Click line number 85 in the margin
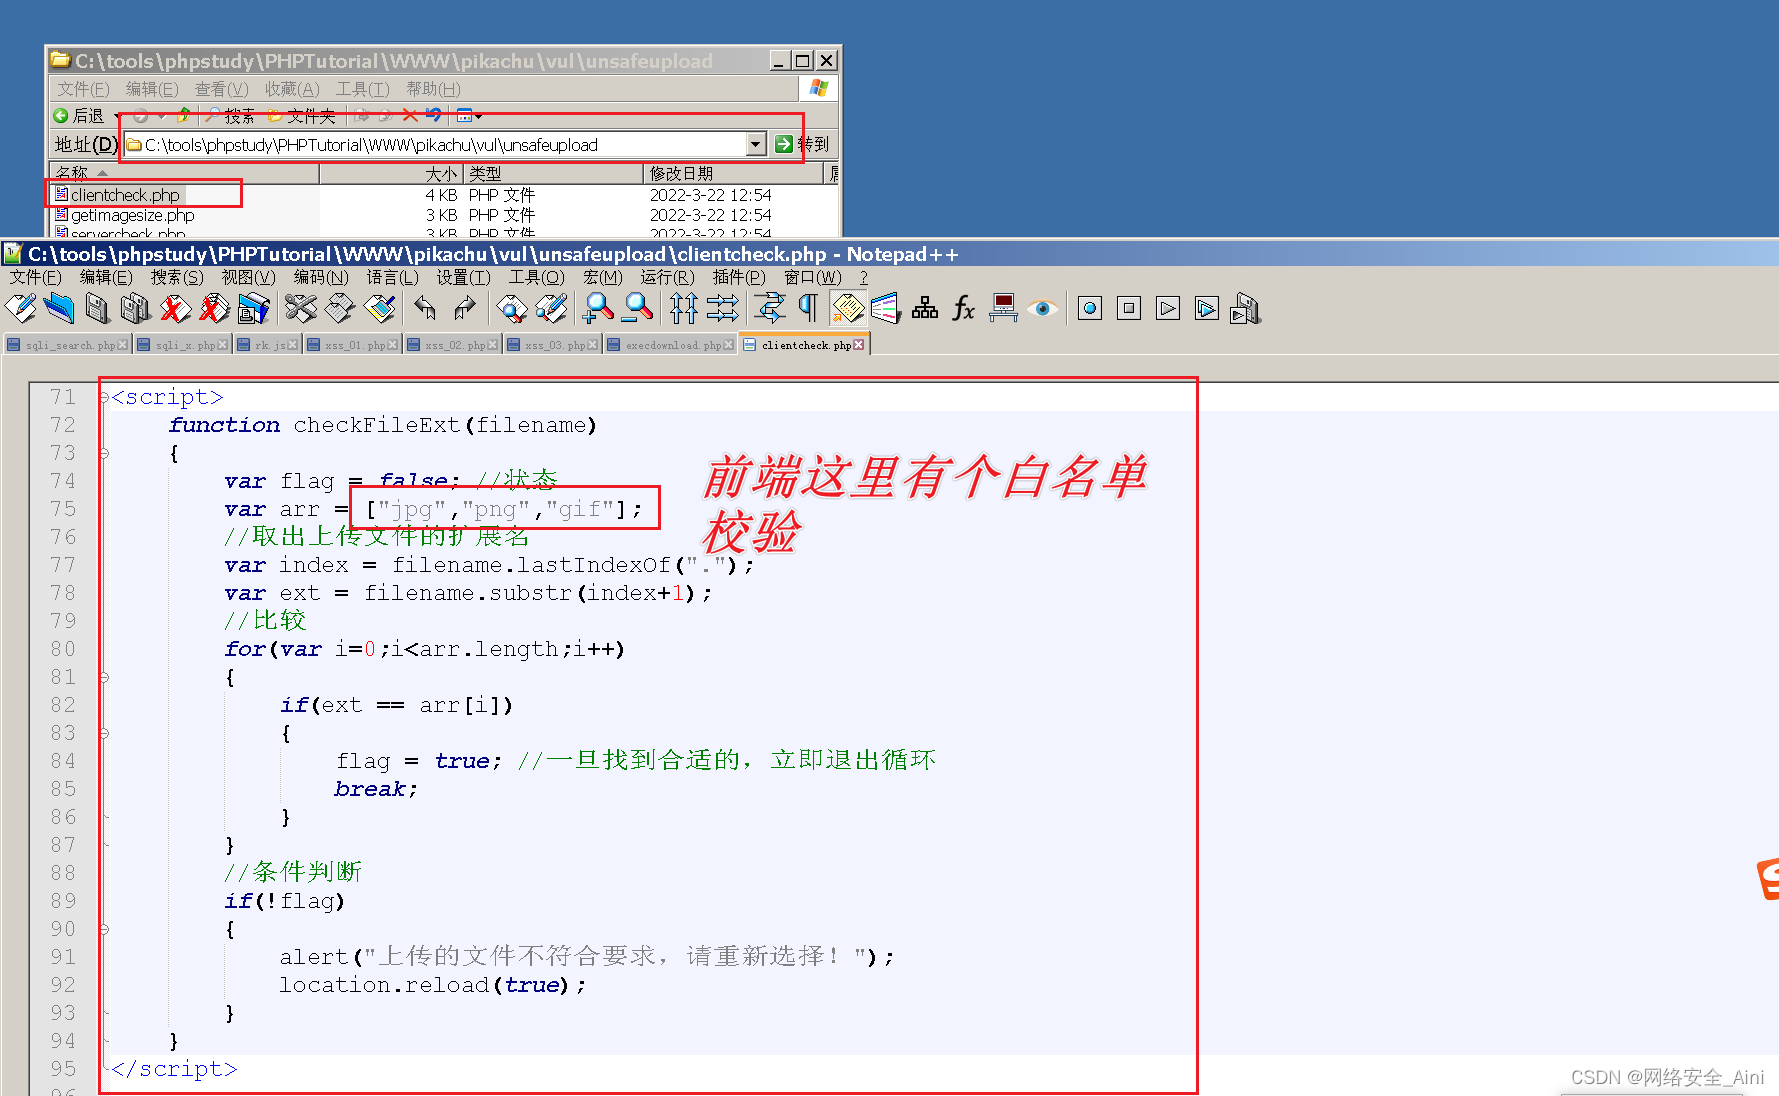Viewport: 1779px width, 1096px height. pyautogui.click(x=63, y=789)
